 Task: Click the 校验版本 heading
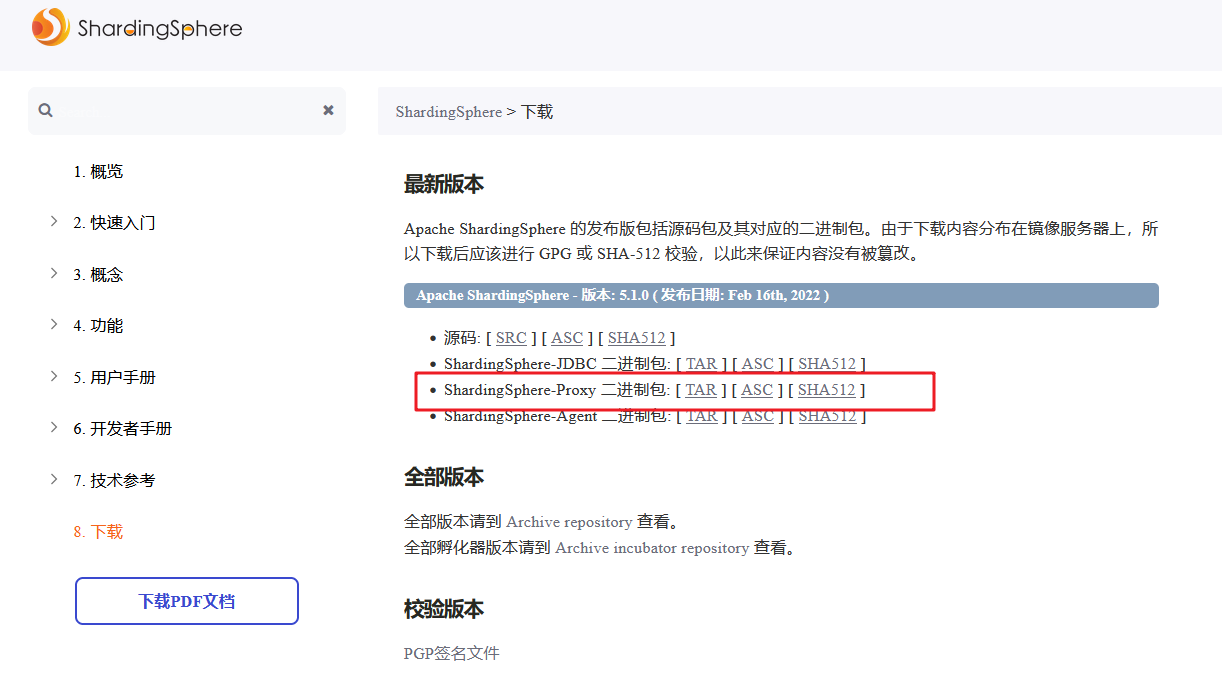click(444, 609)
